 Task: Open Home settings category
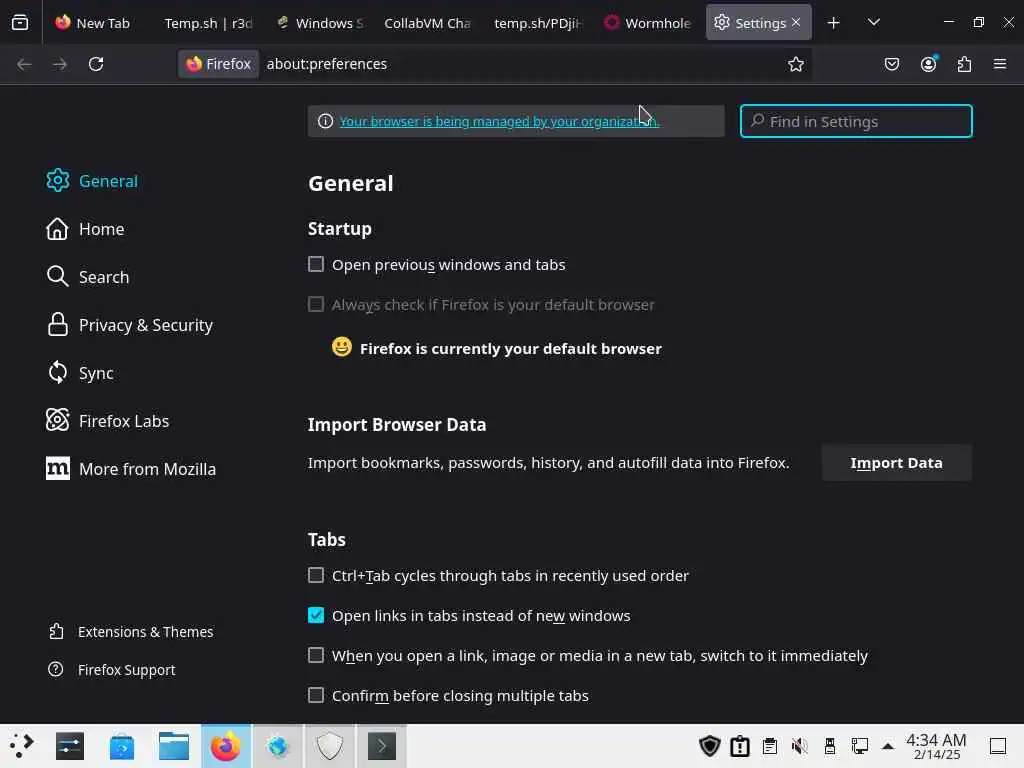point(85,229)
